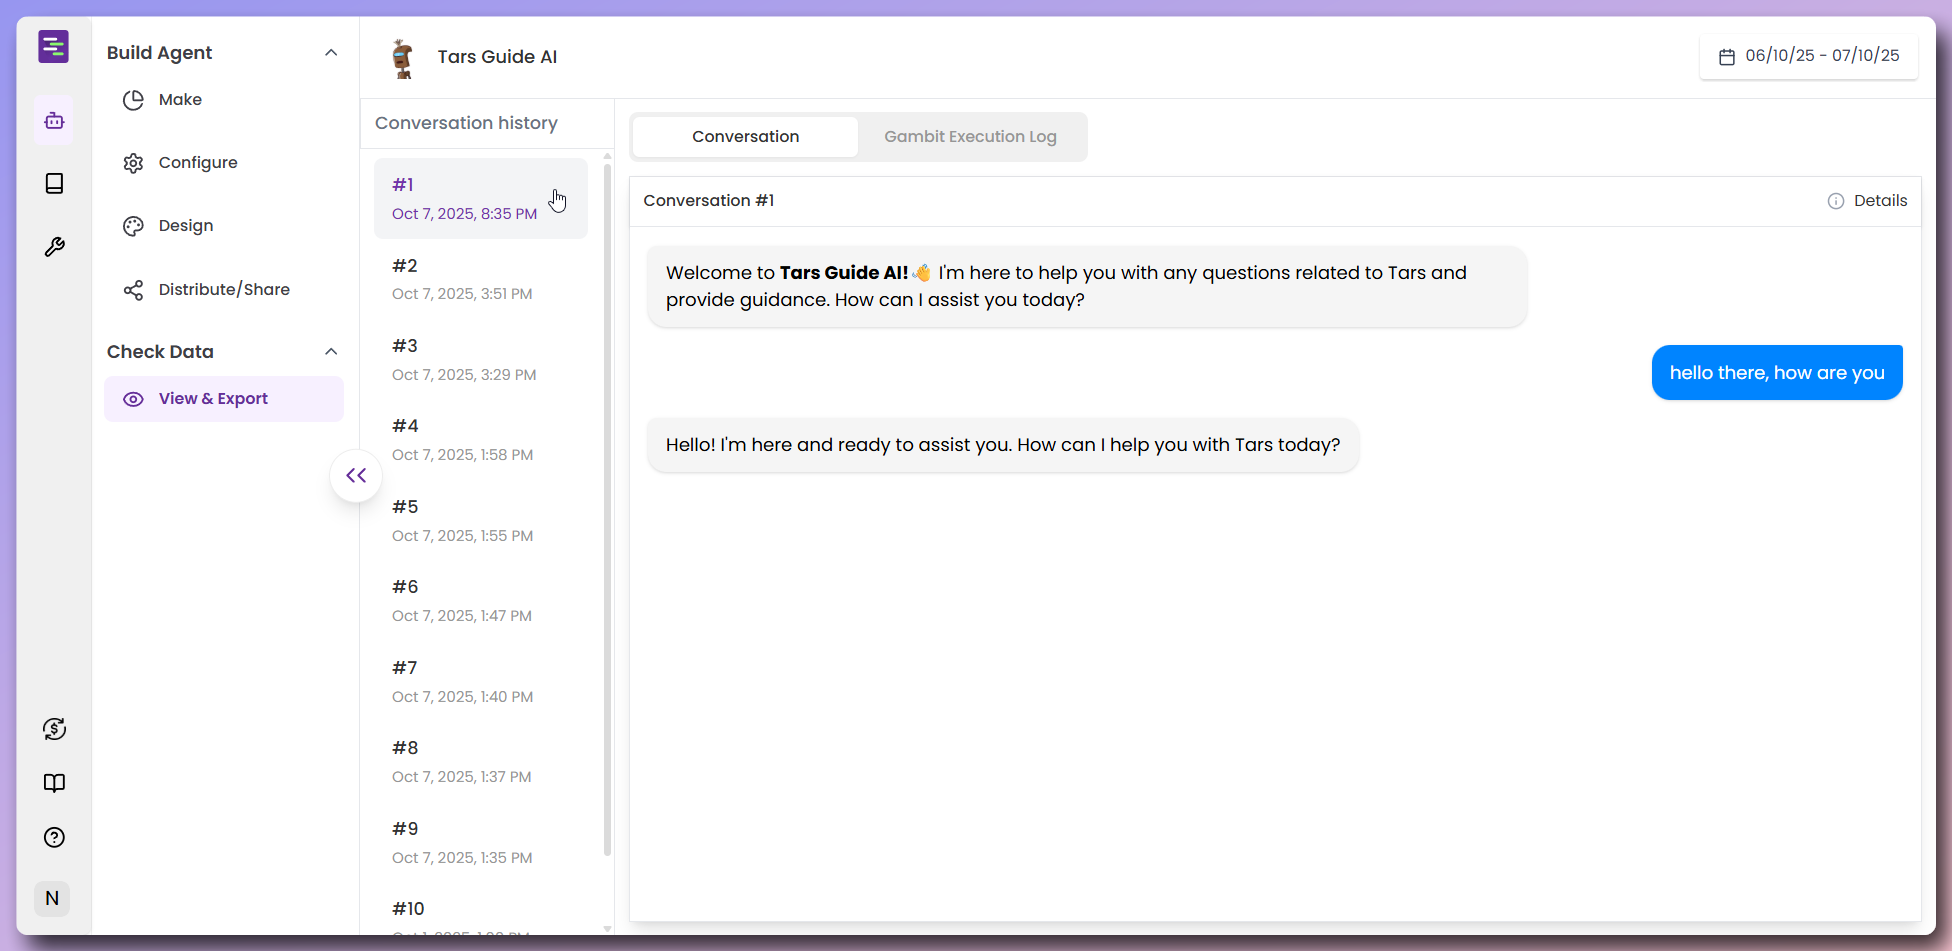Viewport: 1952px width, 951px height.
Task: Click the Build Agent heading text
Action: pos(159,53)
